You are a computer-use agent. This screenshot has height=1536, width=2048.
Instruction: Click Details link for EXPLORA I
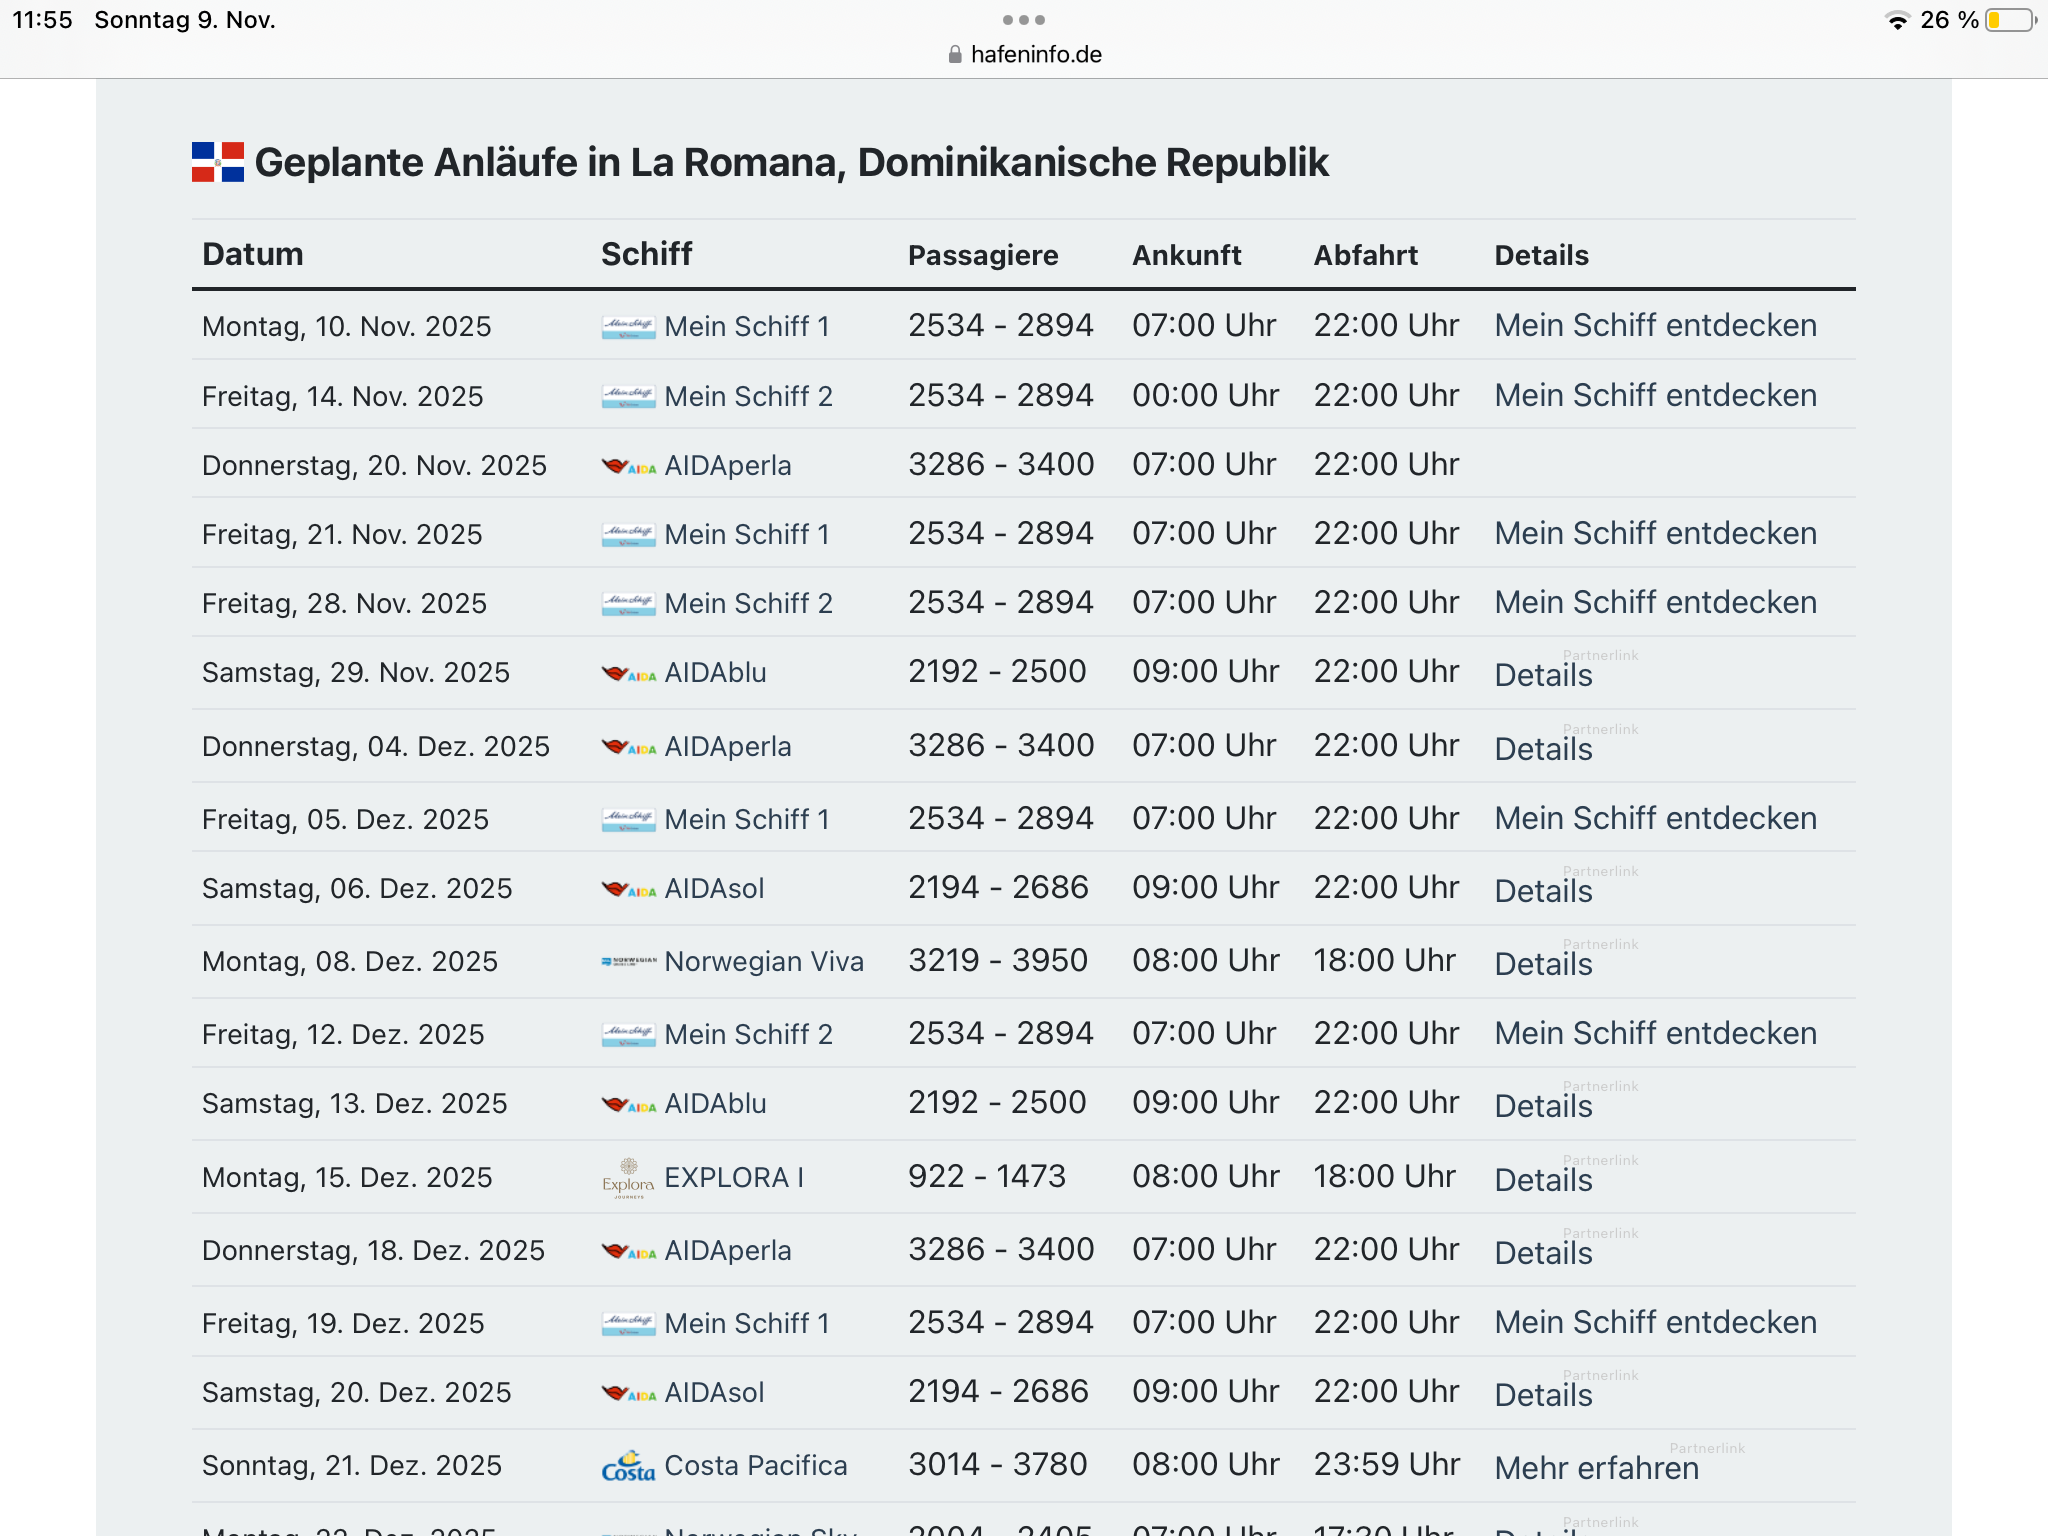1543,1181
